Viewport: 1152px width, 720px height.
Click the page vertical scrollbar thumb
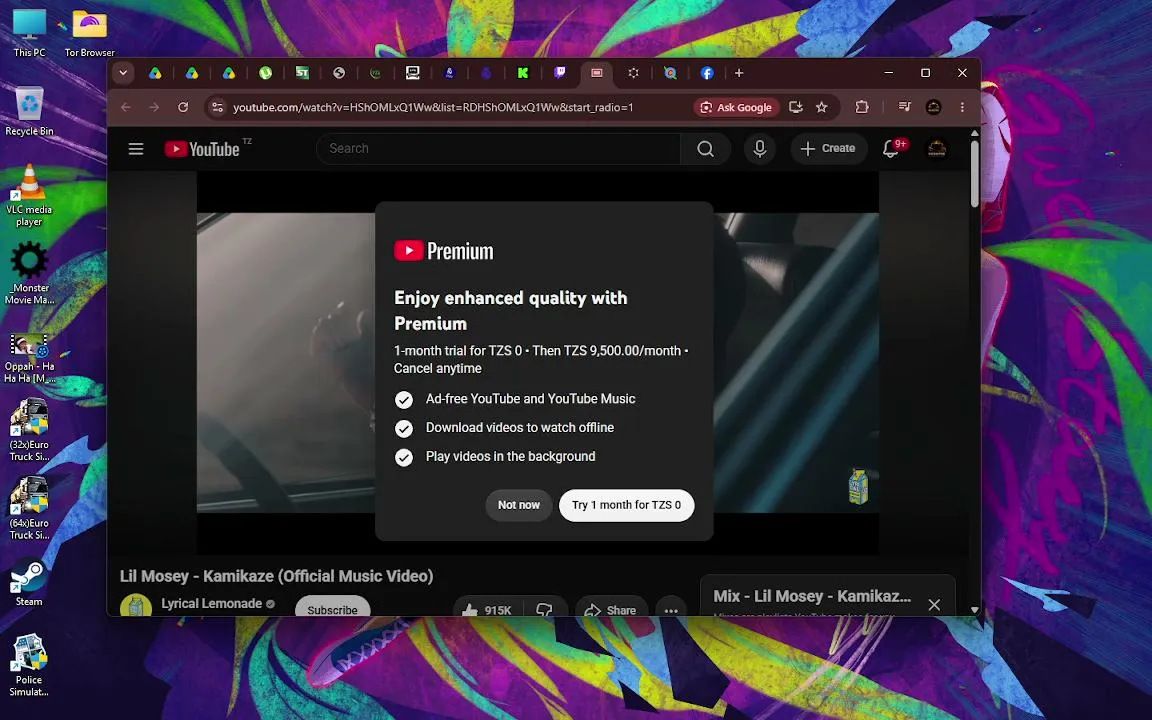pyautogui.click(x=975, y=174)
